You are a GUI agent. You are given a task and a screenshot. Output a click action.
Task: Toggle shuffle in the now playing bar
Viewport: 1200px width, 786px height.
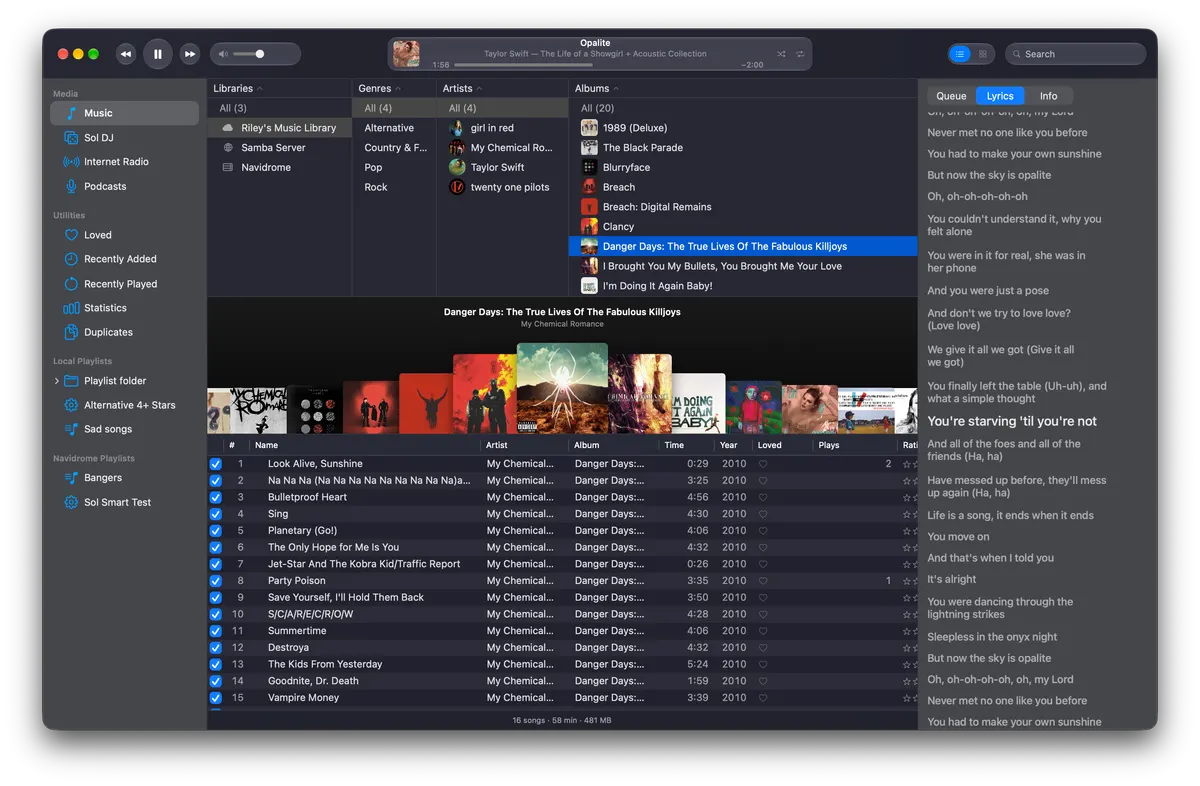pyautogui.click(x=781, y=54)
